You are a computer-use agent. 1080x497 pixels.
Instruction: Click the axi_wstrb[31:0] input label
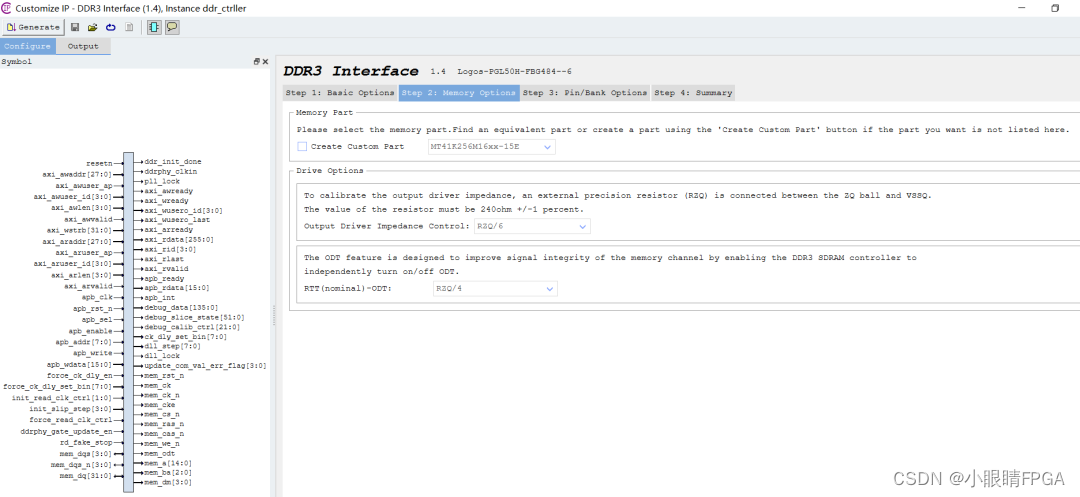click(79, 231)
